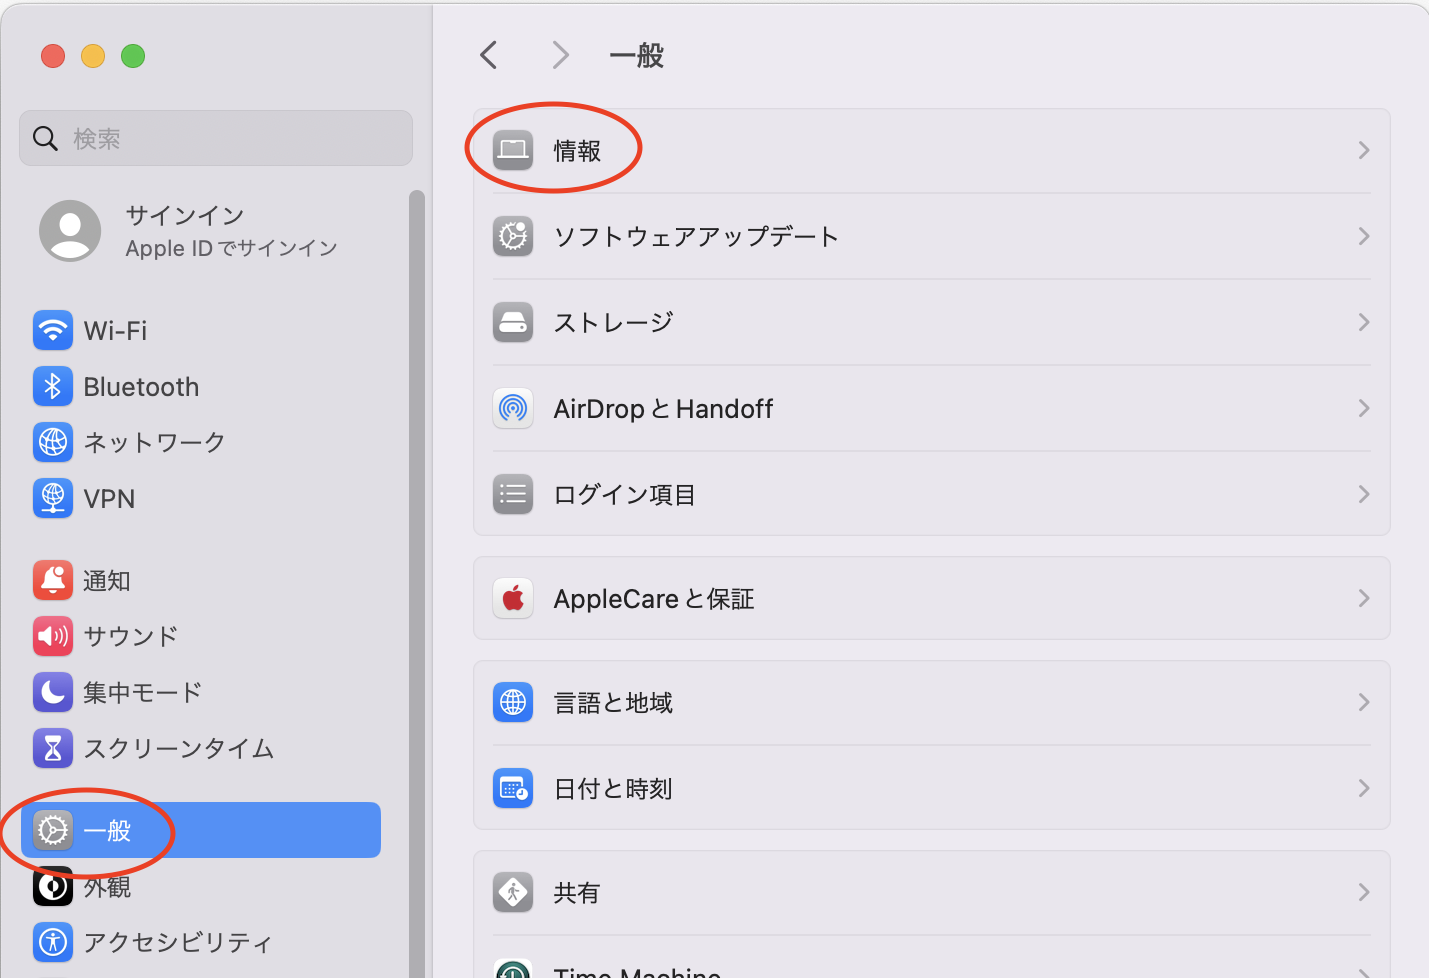Expand the 情報 row chevron
The image size is (1429, 978).
pyautogui.click(x=1364, y=150)
